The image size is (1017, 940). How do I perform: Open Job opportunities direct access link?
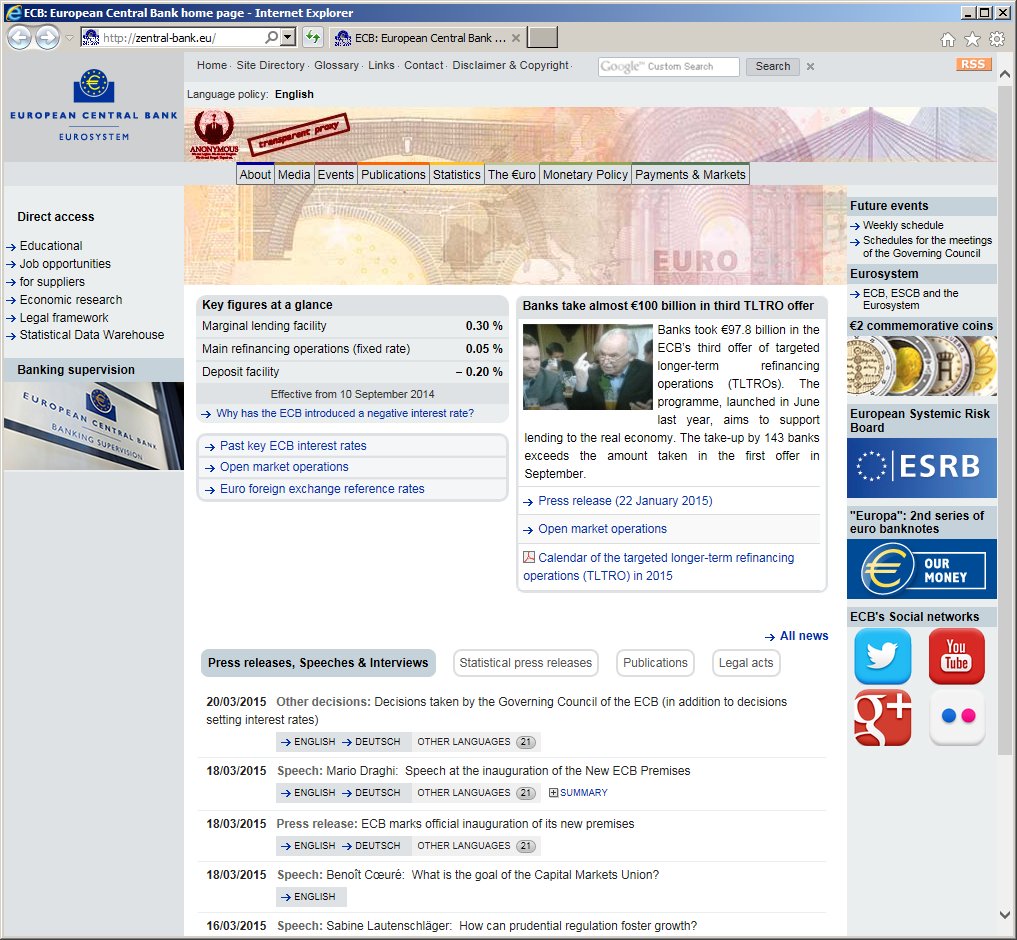click(65, 264)
